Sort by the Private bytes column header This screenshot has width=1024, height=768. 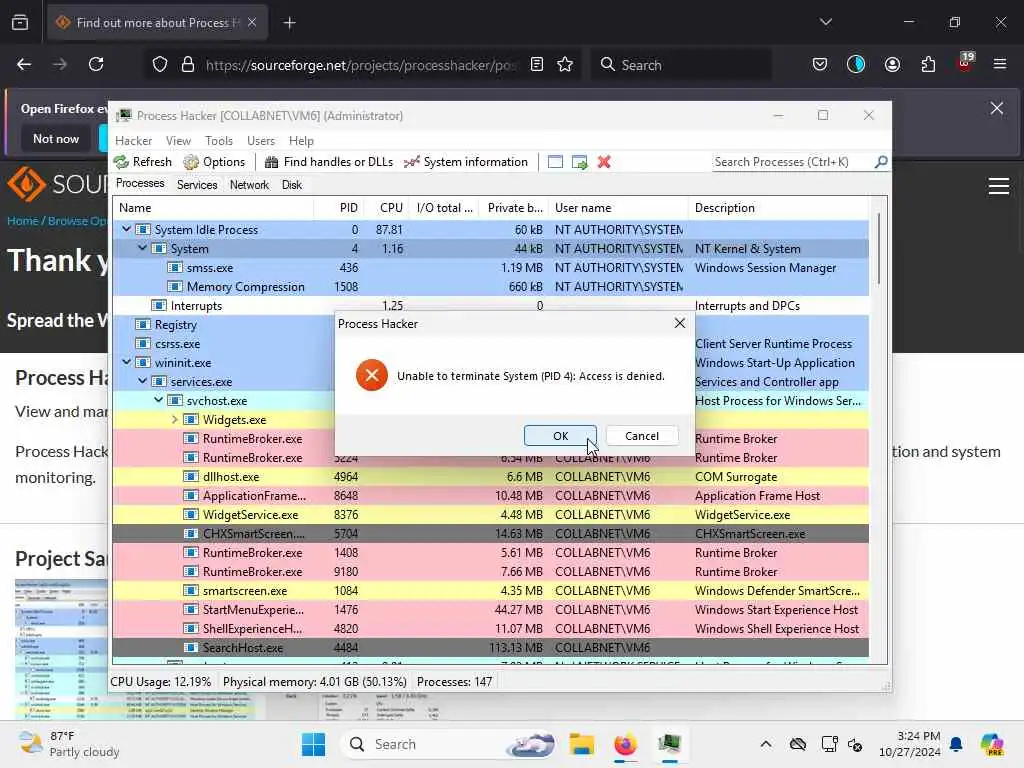(515, 208)
